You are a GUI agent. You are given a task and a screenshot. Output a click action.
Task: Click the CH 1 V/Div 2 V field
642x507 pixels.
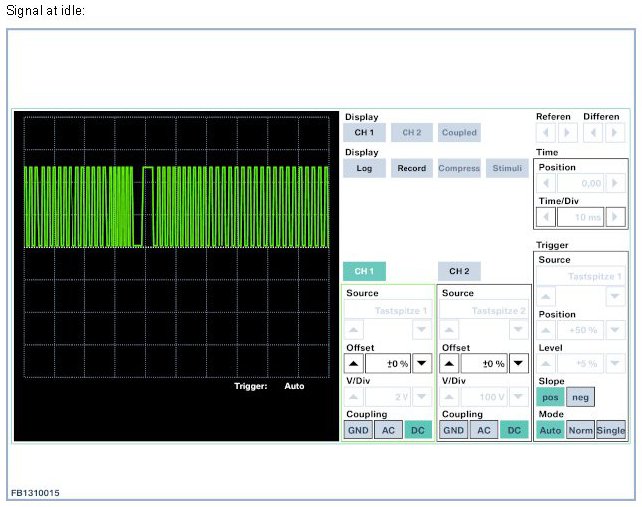(x=388, y=397)
